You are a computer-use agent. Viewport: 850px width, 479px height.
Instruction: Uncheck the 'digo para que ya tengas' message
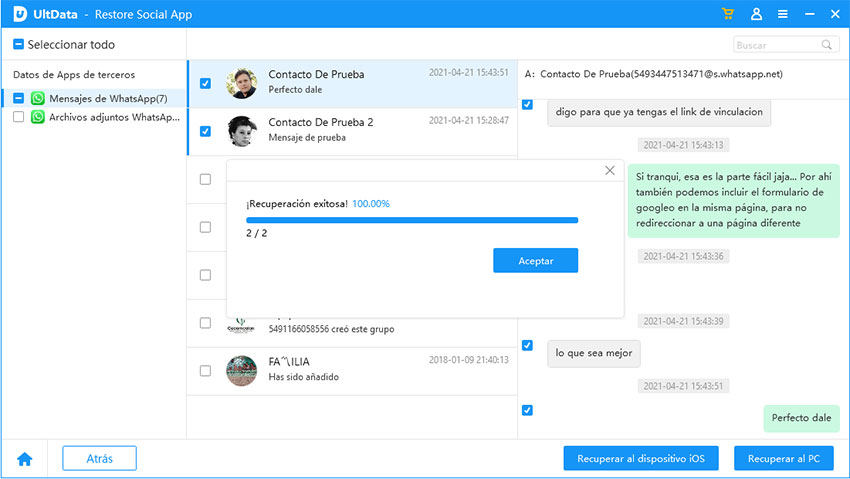pyautogui.click(x=527, y=104)
